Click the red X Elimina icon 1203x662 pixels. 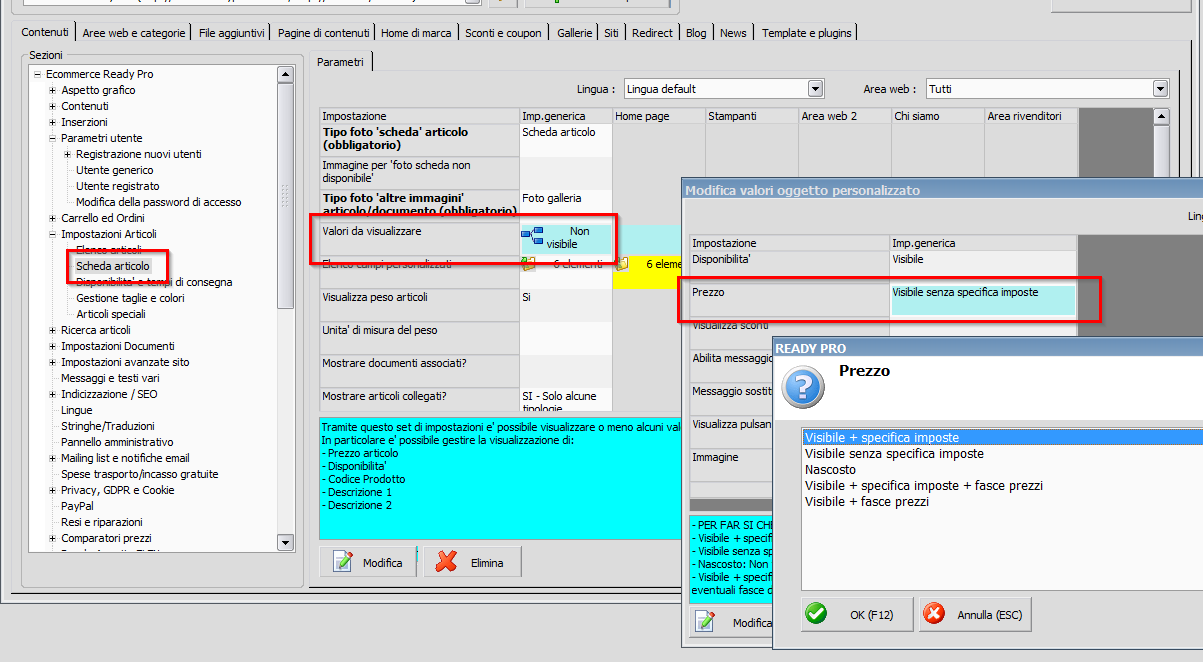(x=448, y=562)
